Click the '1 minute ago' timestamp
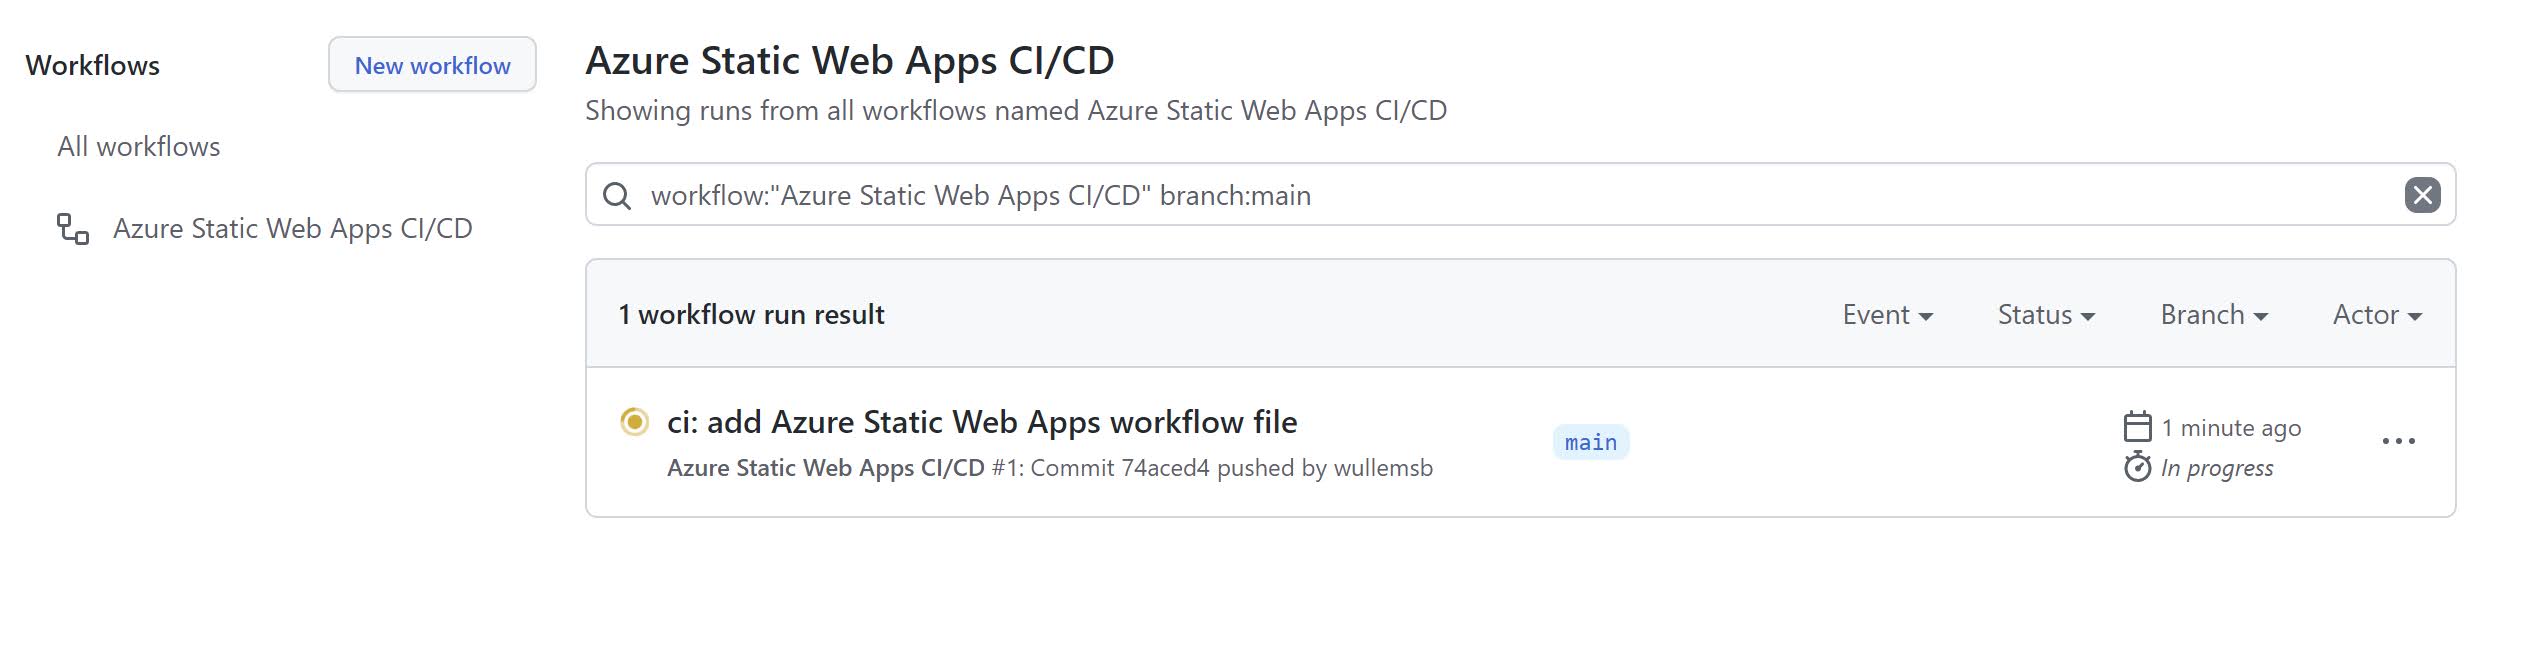This screenshot has height=647, width=2522. pyautogui.click(x=2230, y=428)
